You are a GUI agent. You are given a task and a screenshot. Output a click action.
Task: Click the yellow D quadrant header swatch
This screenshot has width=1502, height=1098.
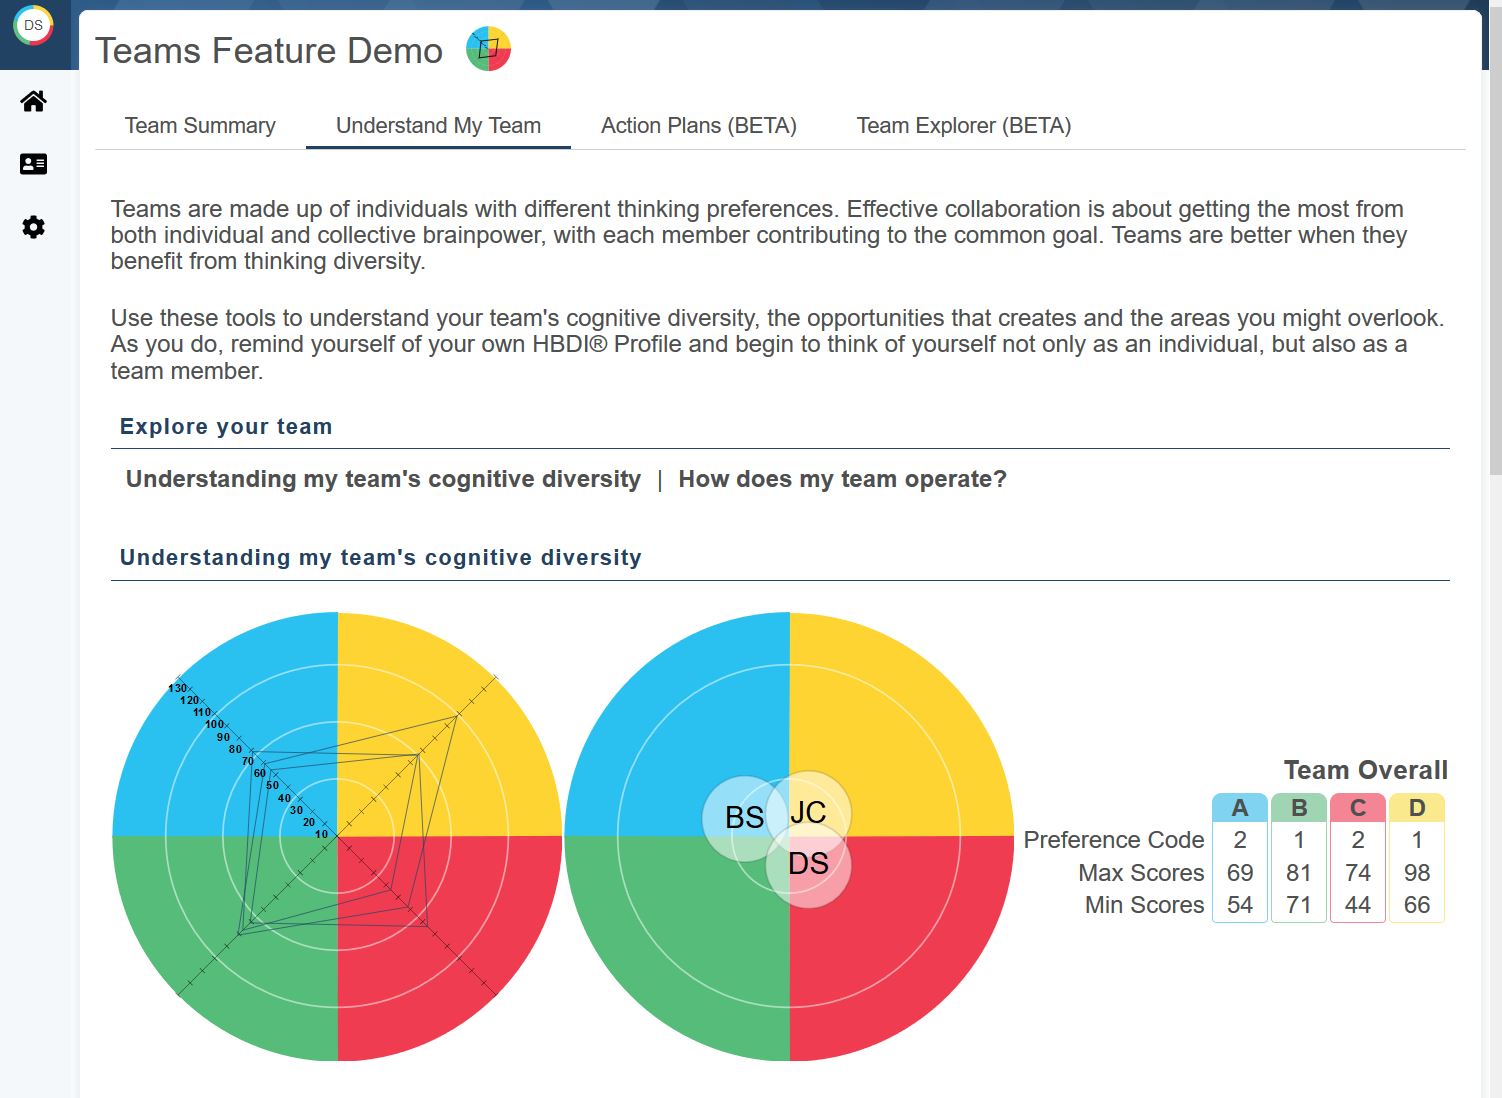click(1416, 808)
